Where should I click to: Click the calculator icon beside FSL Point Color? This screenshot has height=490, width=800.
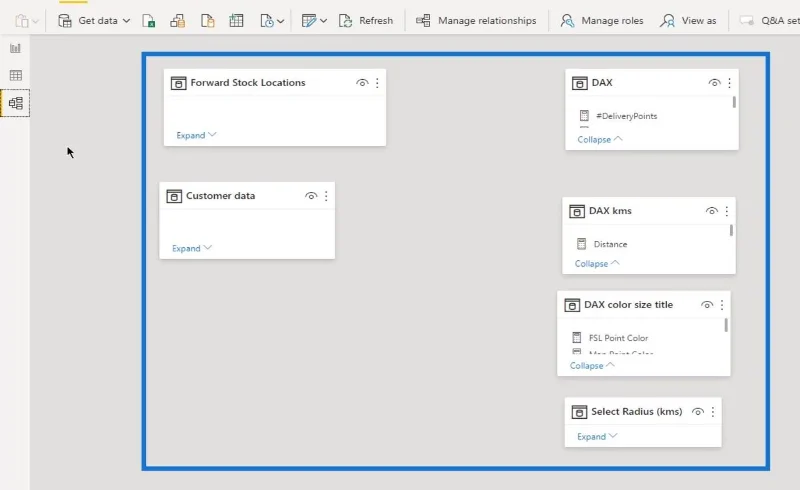click(577, 337)
